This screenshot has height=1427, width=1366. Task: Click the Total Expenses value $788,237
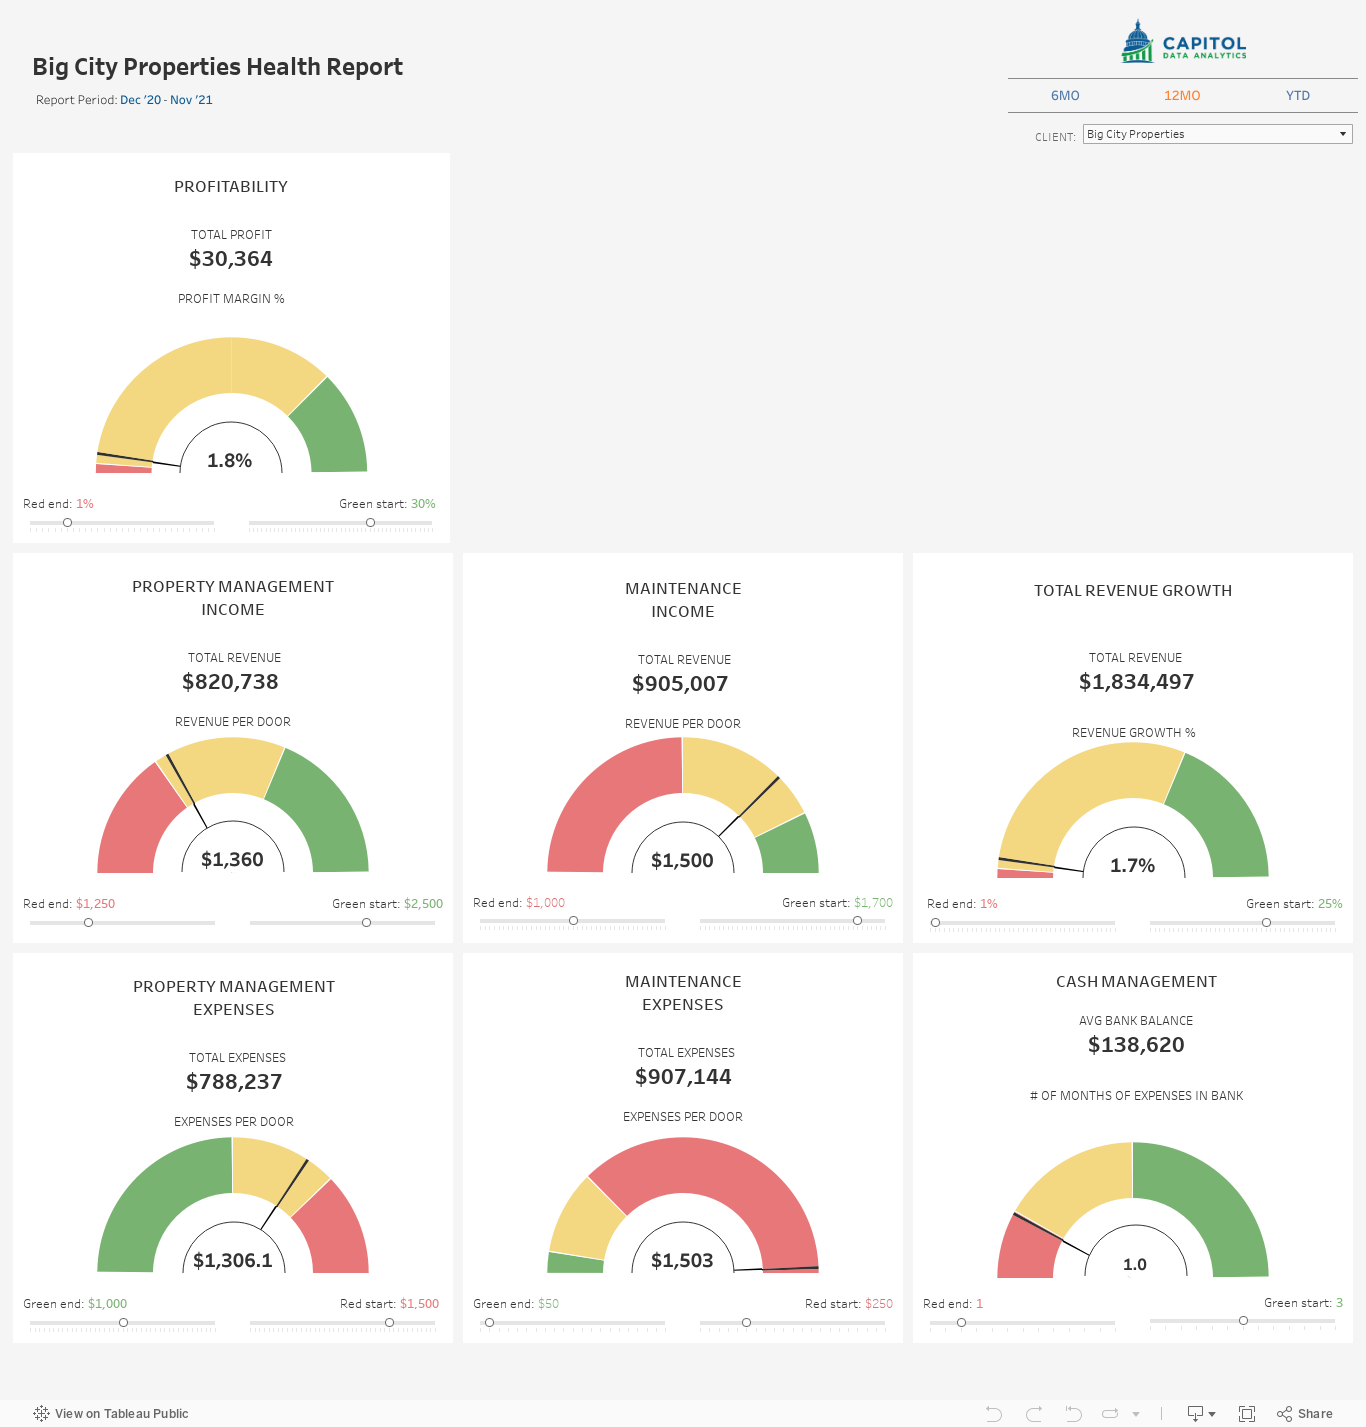point(234,1082)
